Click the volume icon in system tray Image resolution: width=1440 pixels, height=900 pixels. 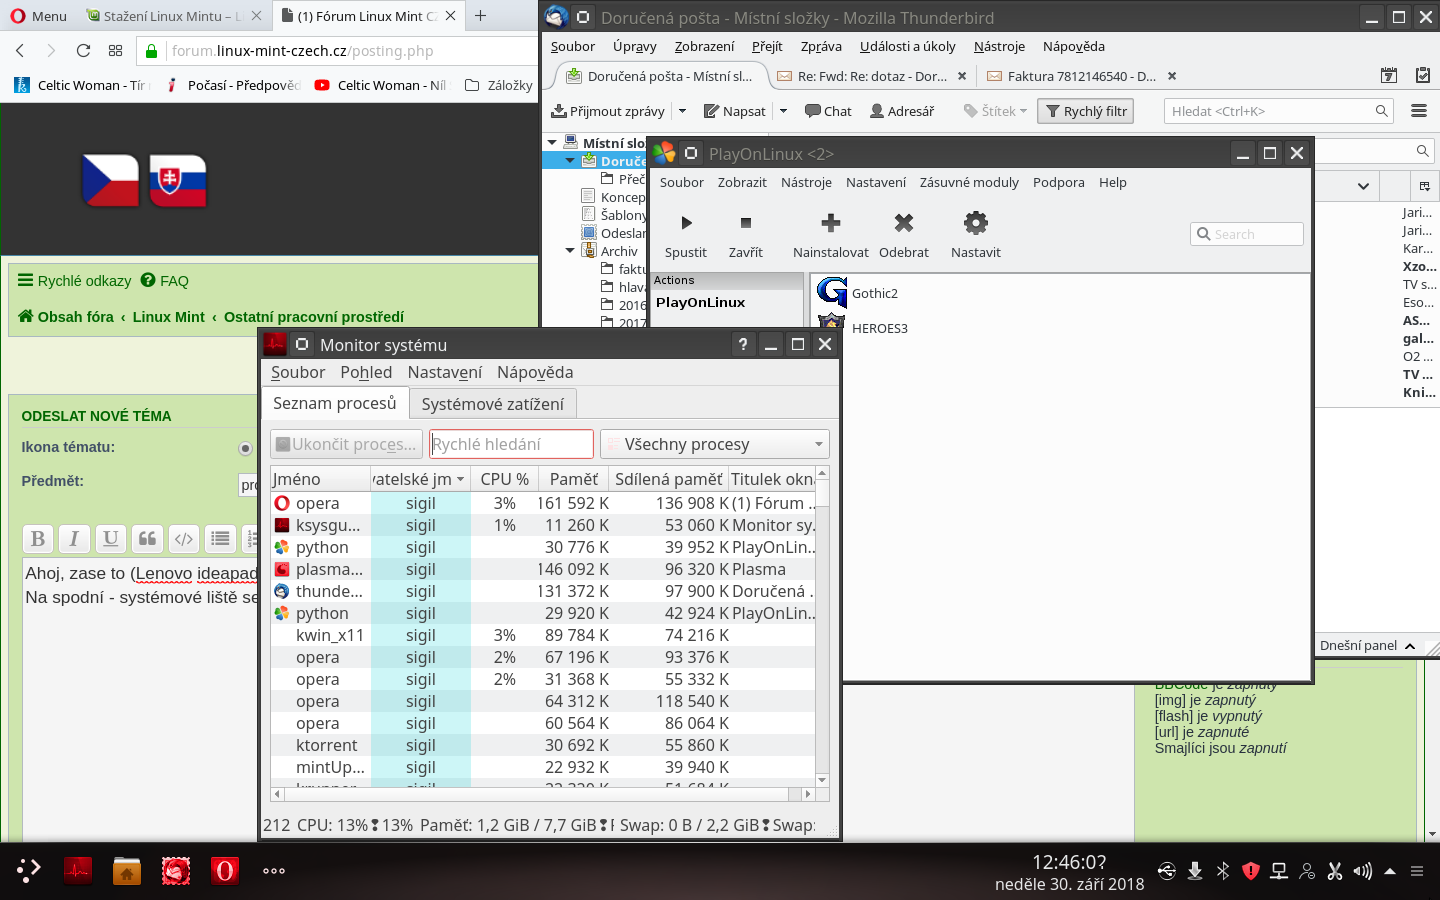(1362, 871)
